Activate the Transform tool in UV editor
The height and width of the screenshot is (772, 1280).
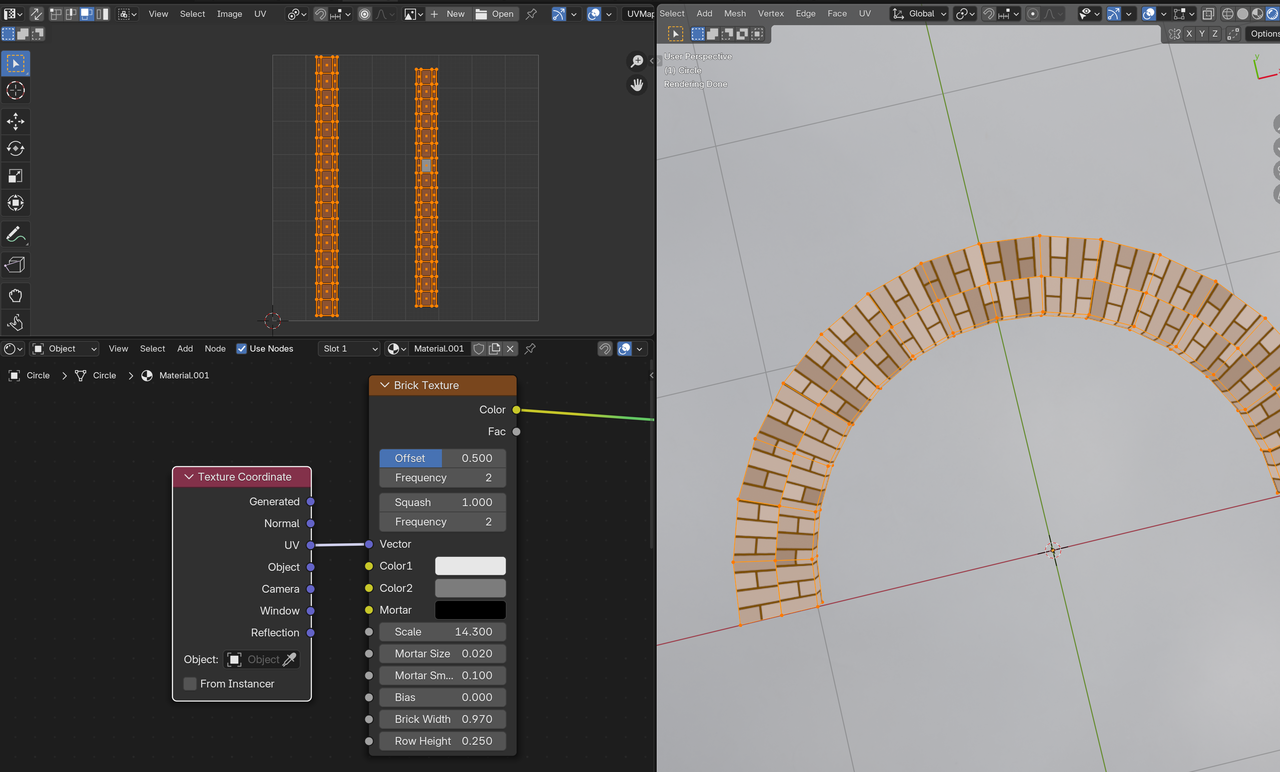point(16,203)
